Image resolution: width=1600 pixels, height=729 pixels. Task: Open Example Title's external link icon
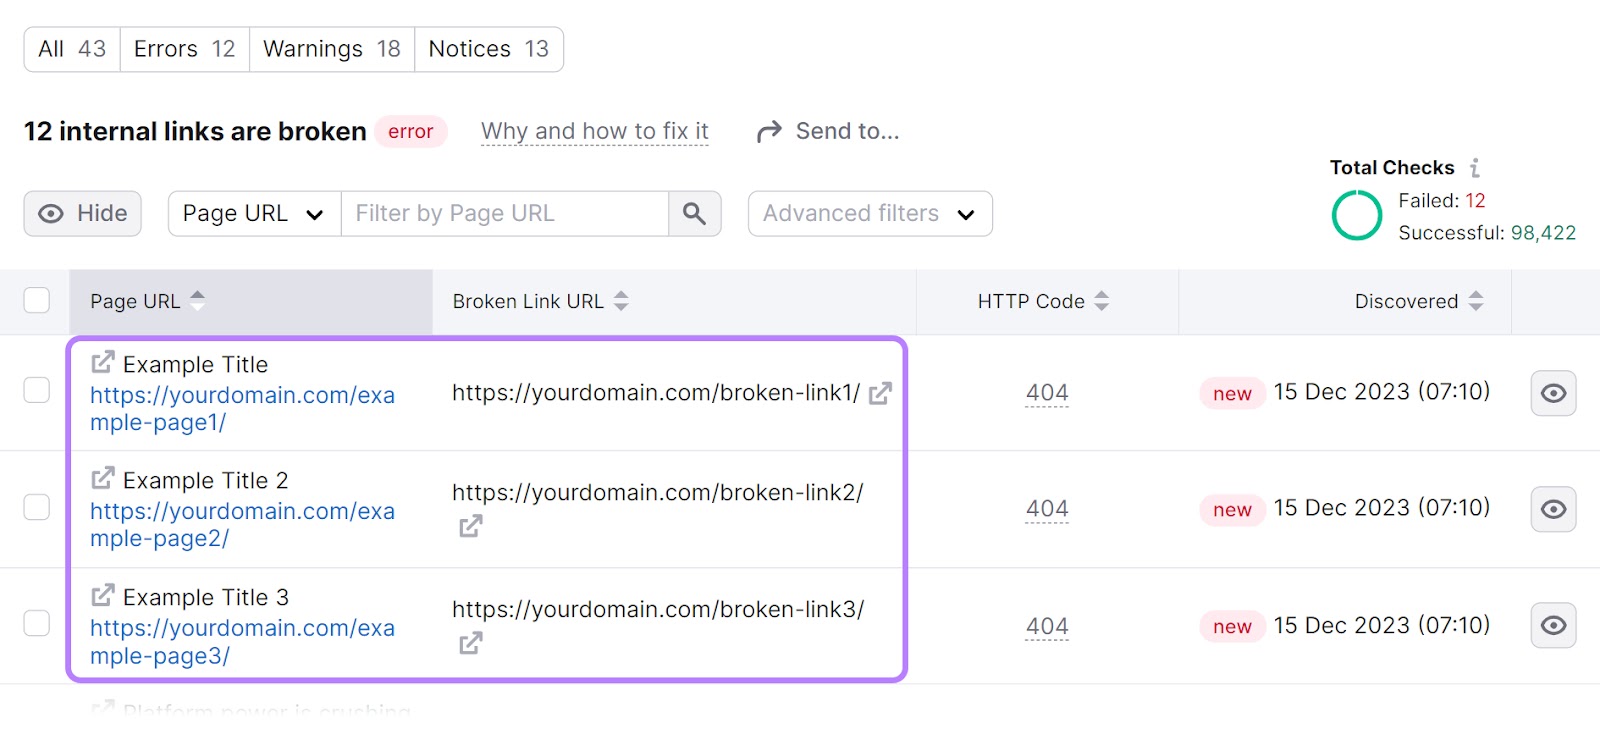coord(101,364)
